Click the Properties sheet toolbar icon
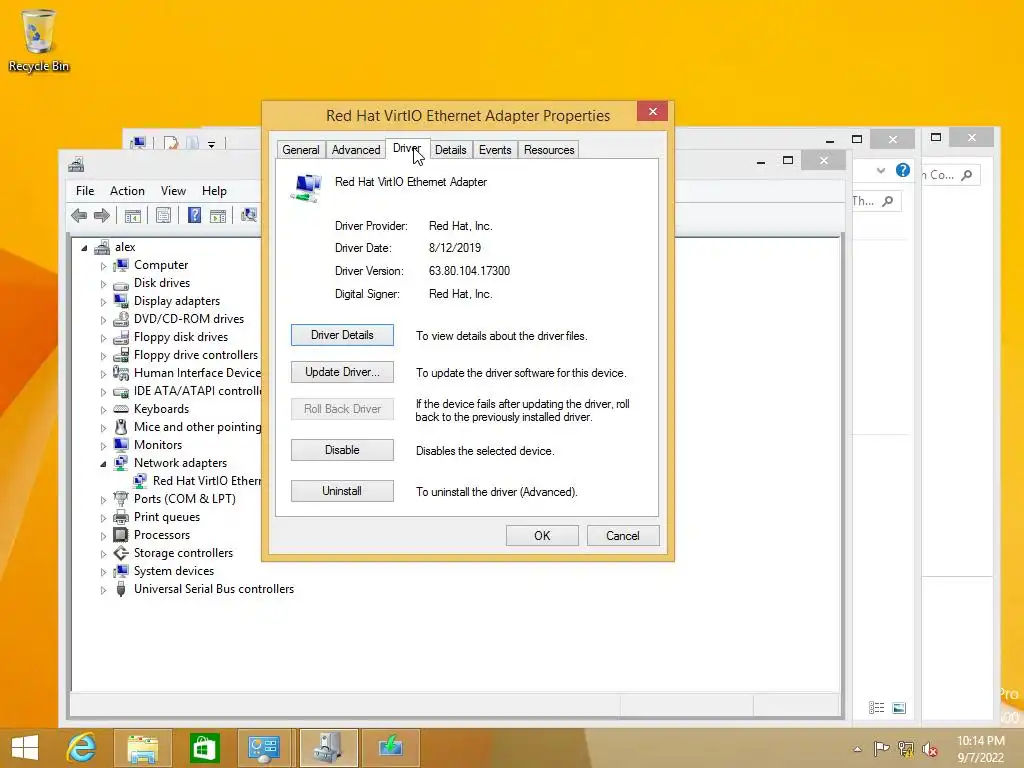 [x=163, y=216]
